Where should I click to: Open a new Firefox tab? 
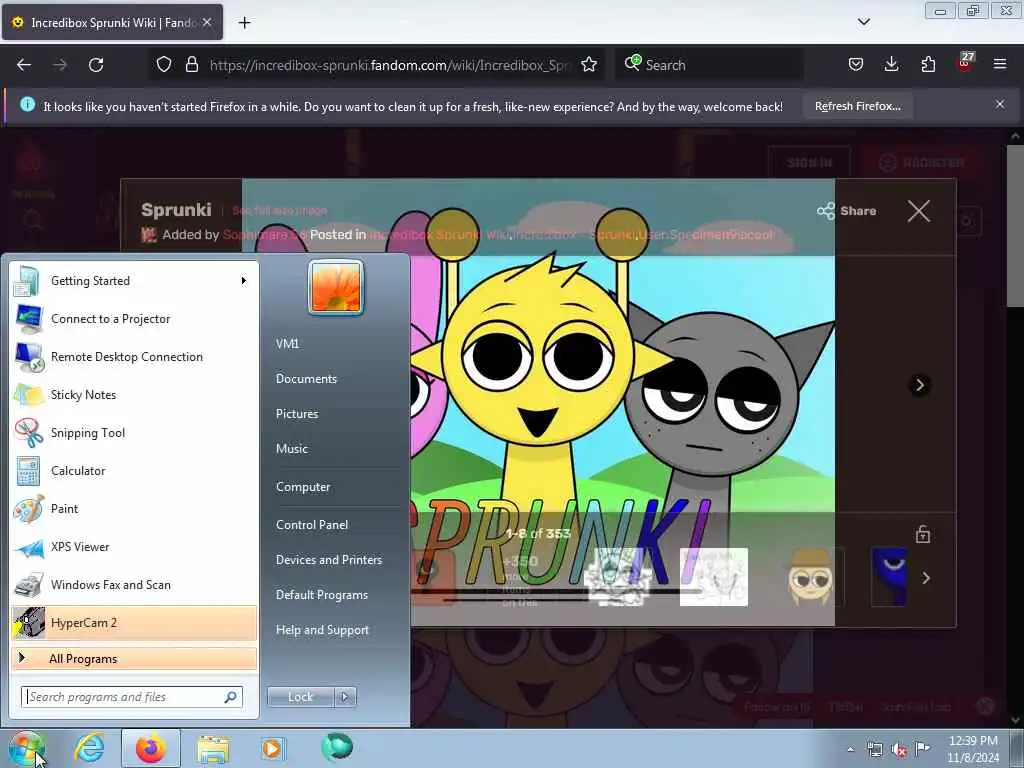[x=244, y=23]
